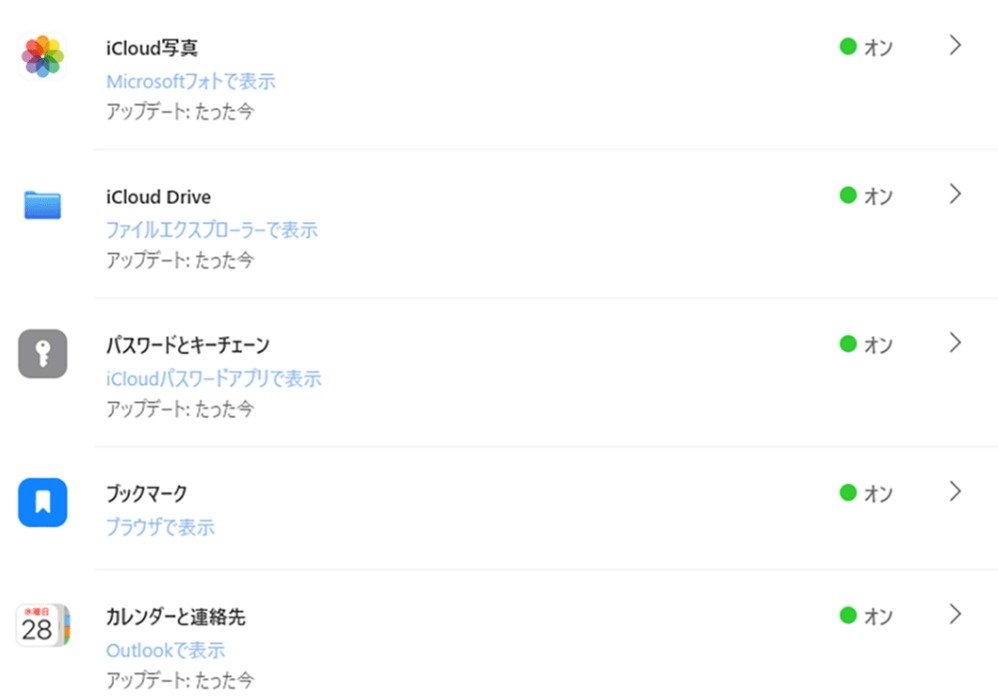Expand iCloud写真 settings chevron
Viewport: 998px width, 698px height.
point(955,45)
